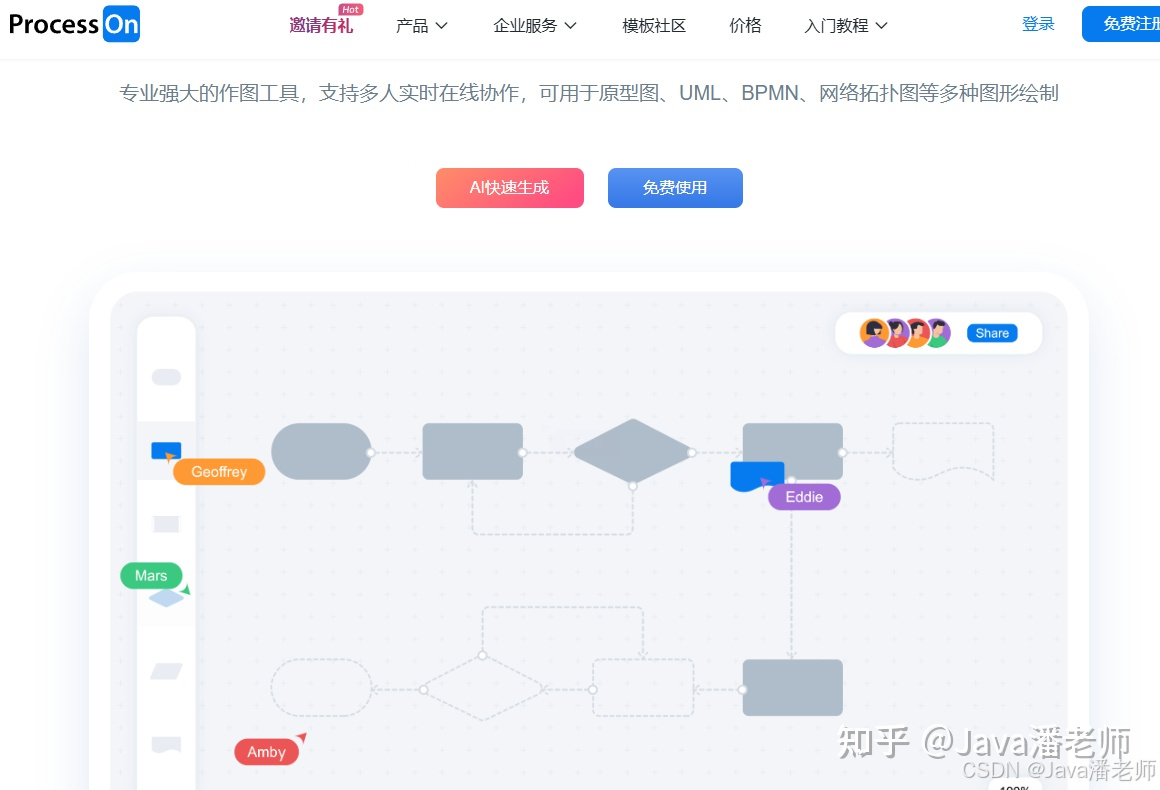This screenshot has height=790, width=1160.
Task: Open the 价格 pricing page
Action: [x=745, y=26]
